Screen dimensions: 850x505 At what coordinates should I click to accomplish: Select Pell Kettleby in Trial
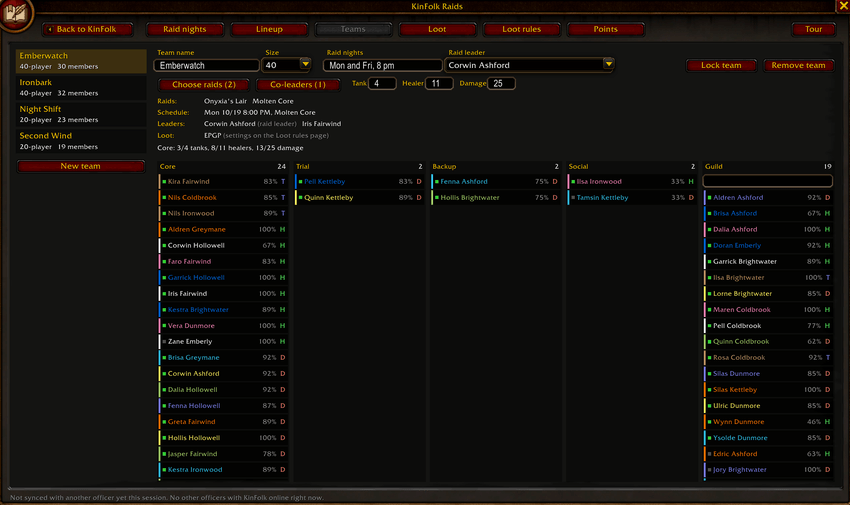359,182
